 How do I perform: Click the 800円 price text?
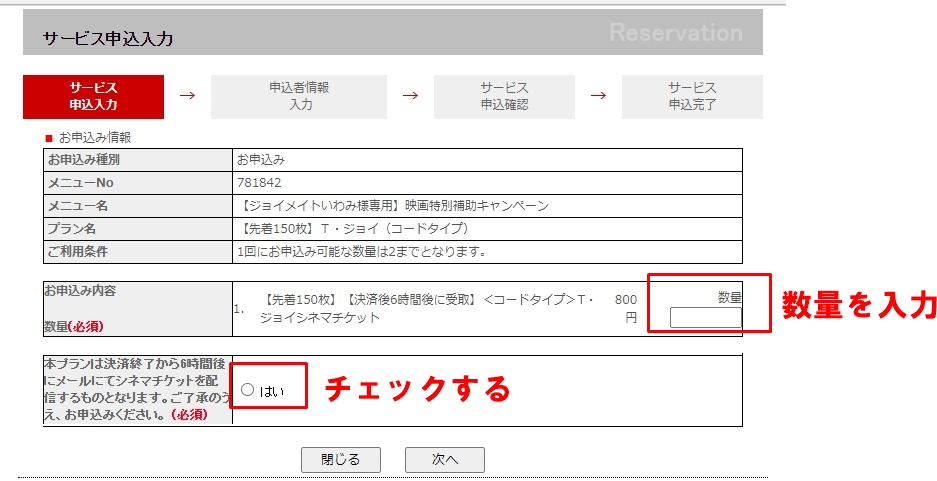[x=626, y=308]
